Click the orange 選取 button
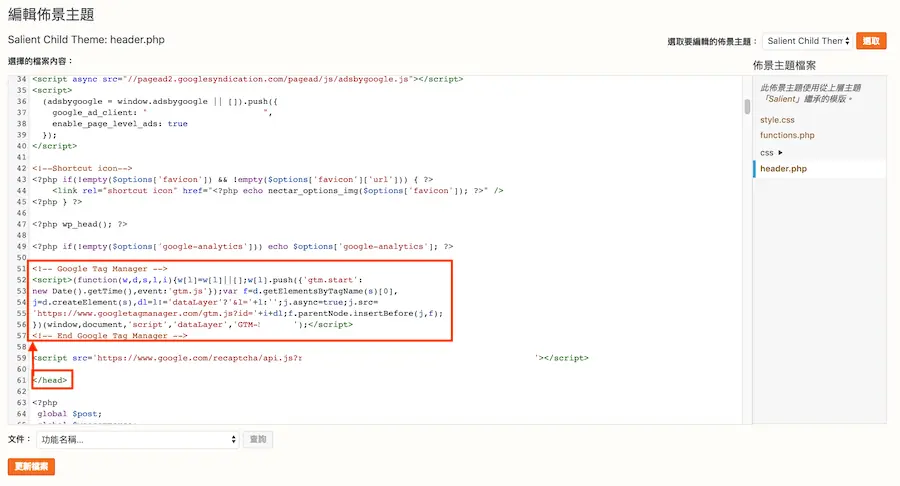Screen dimensions: 900x486 coord(871,41)
